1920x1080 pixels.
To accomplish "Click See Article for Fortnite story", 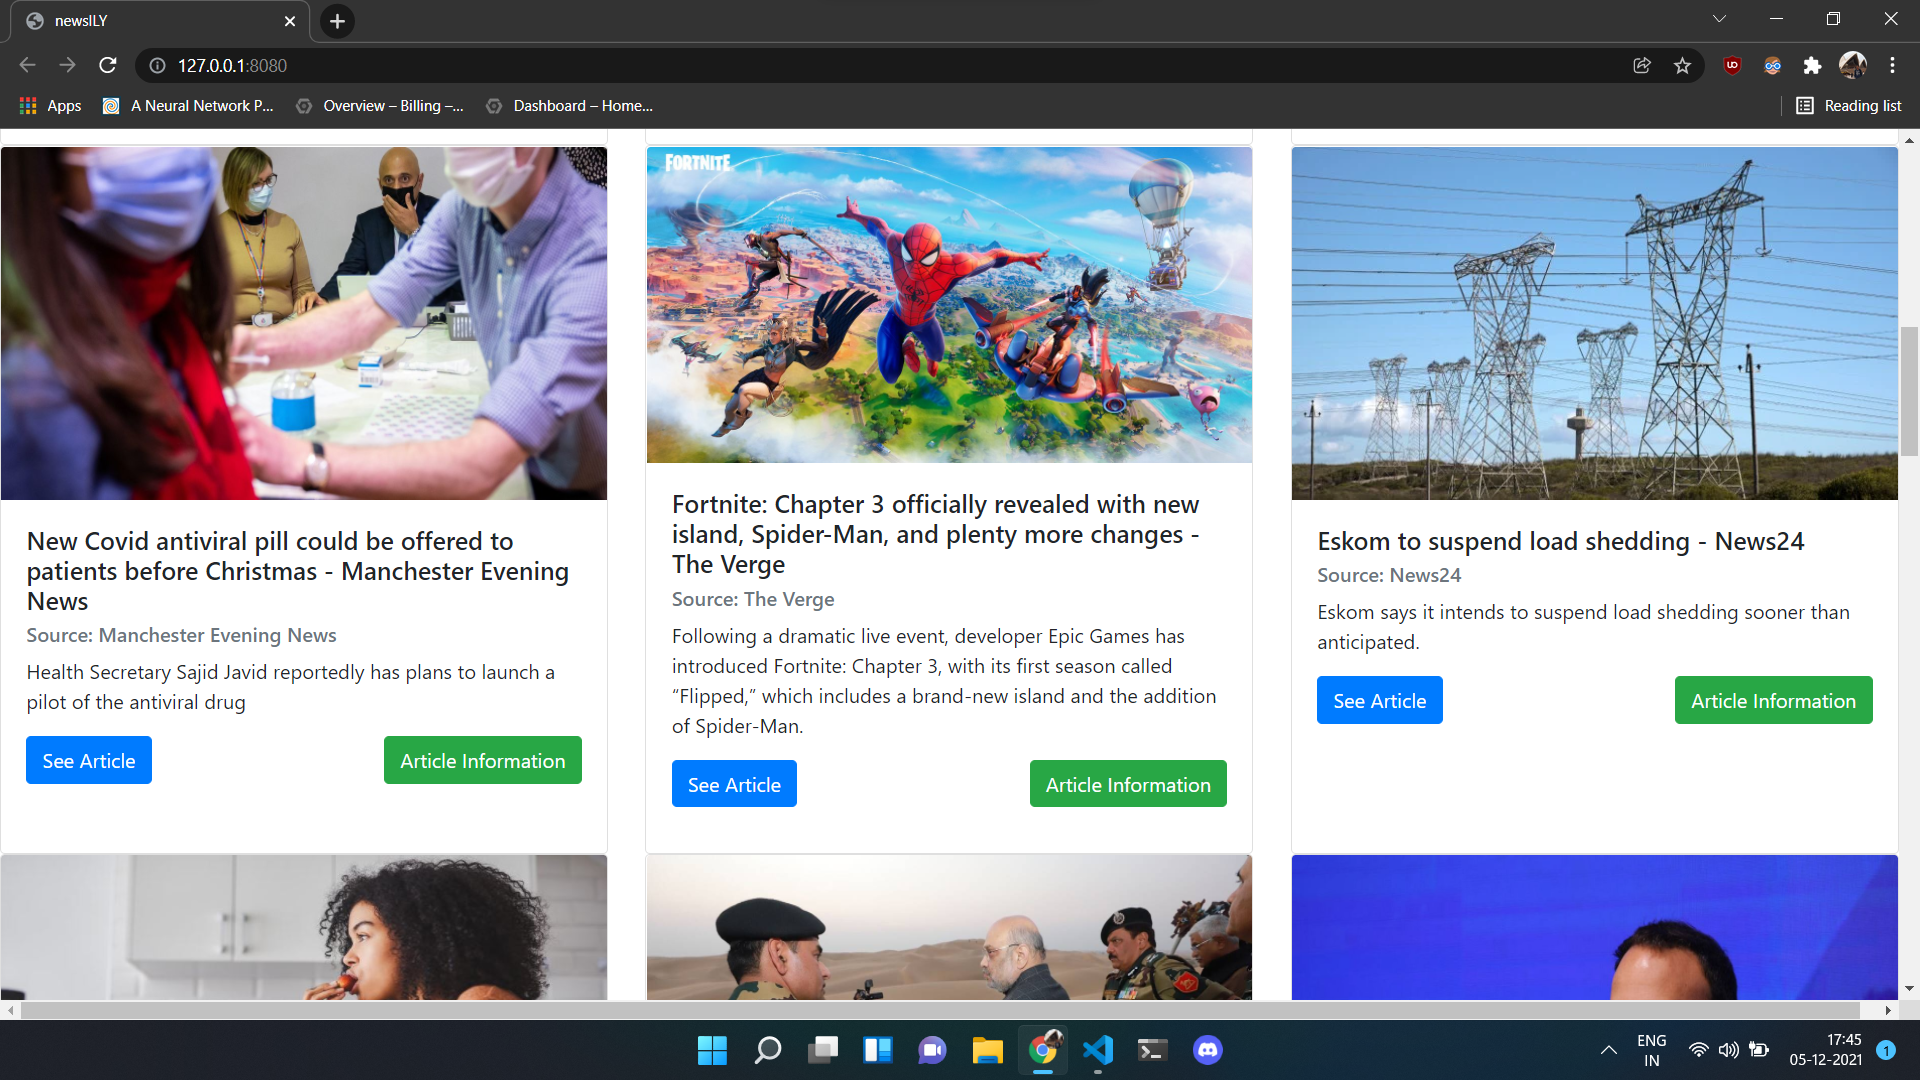I will (734, 784).
